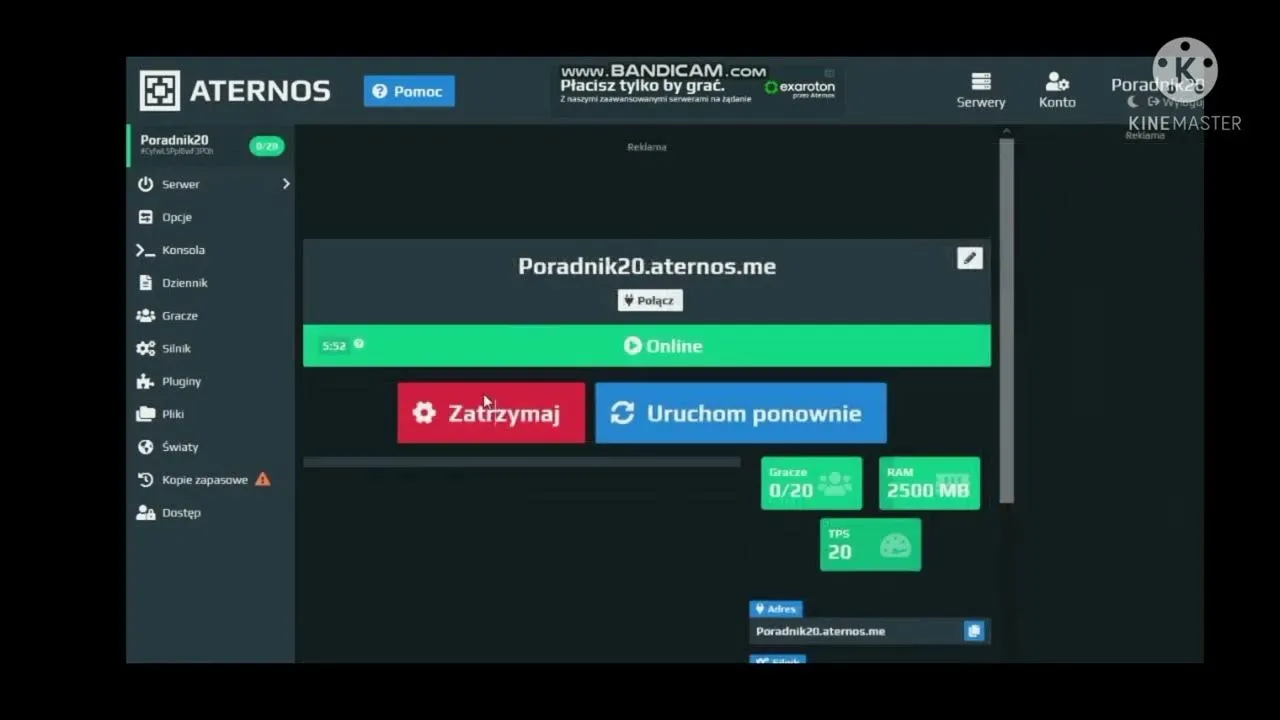This screenshot has height=720, width=1280.
Task: Click the page vertical scrollbar
Action: point(1007,320)
